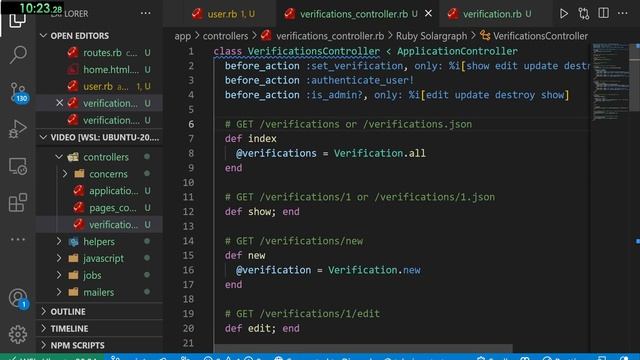640x360 pixels.
Task: Open home.html file in Open Editors
Action: point(100,70)
